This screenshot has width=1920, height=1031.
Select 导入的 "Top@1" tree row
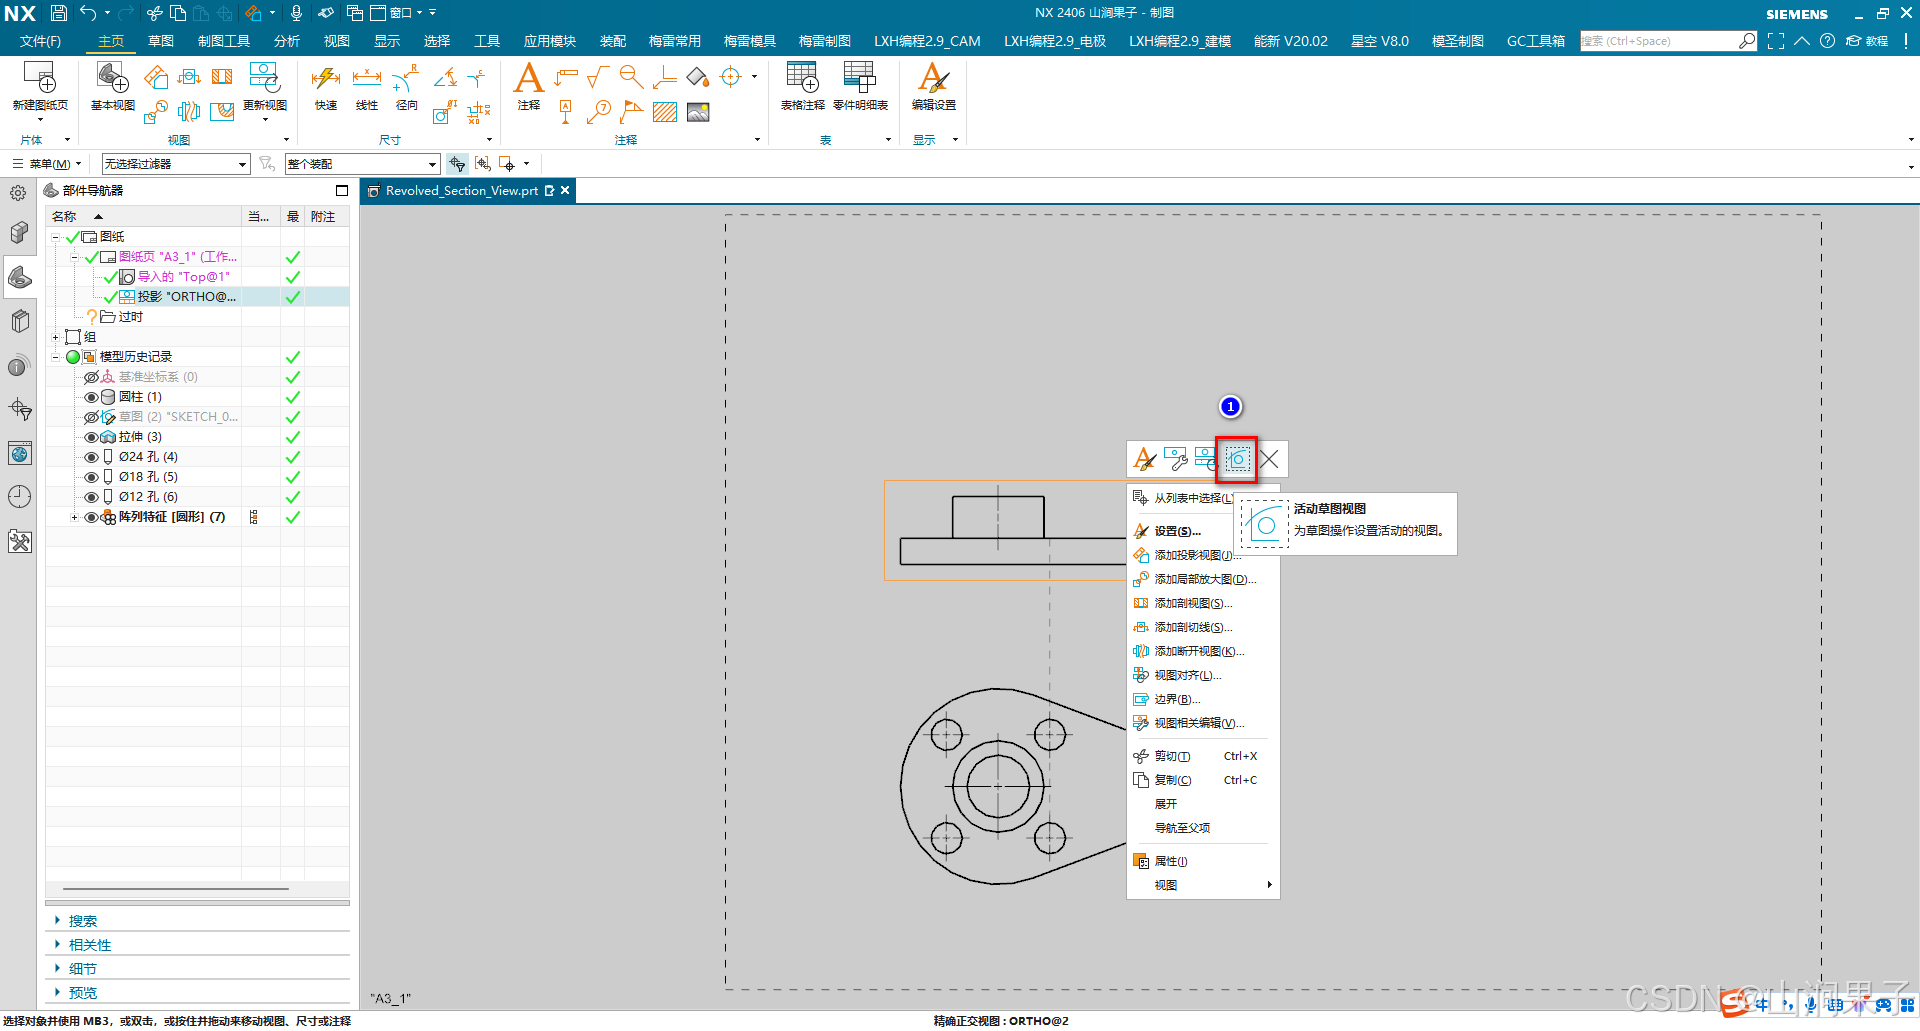(198, 277)
